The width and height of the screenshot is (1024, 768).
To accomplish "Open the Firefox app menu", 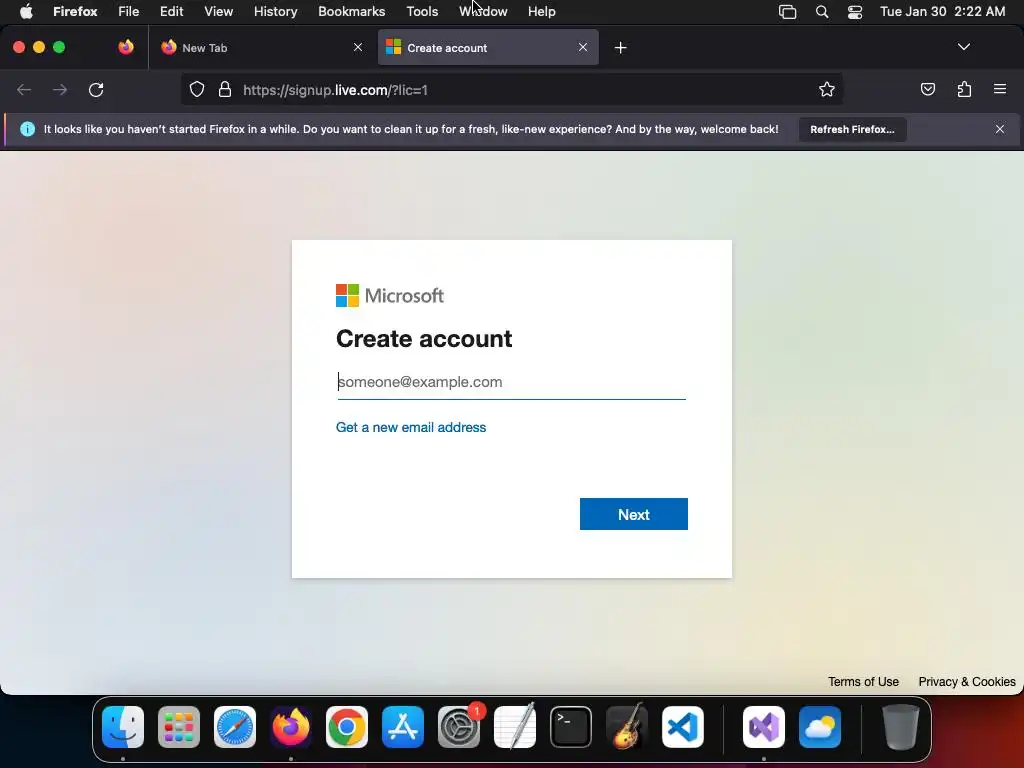I will [x=75, y=12].
